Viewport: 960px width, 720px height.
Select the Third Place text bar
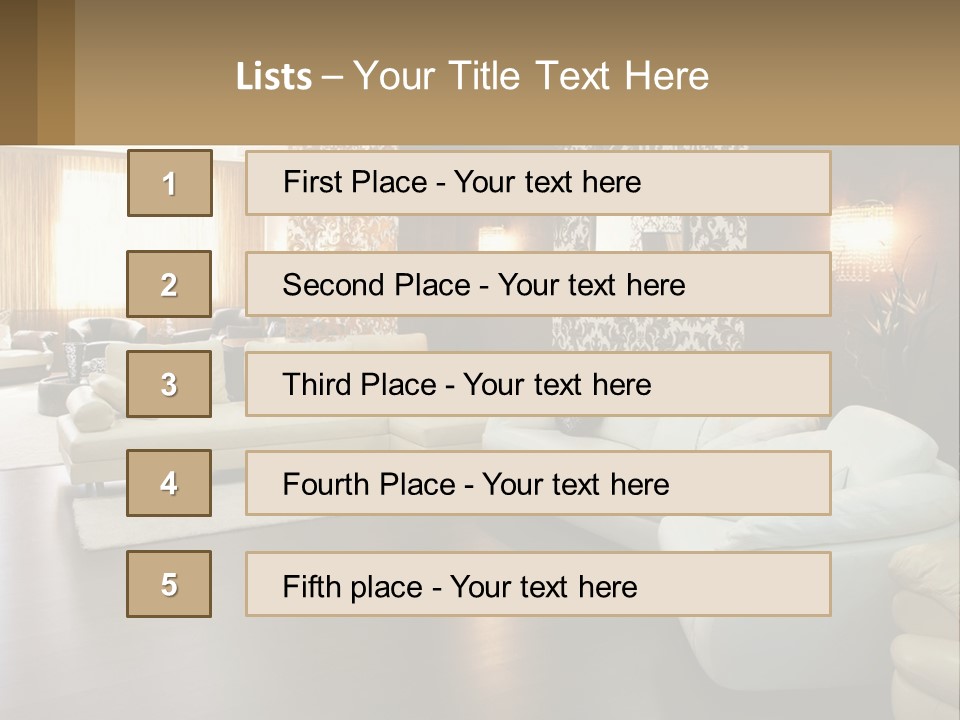538,384
